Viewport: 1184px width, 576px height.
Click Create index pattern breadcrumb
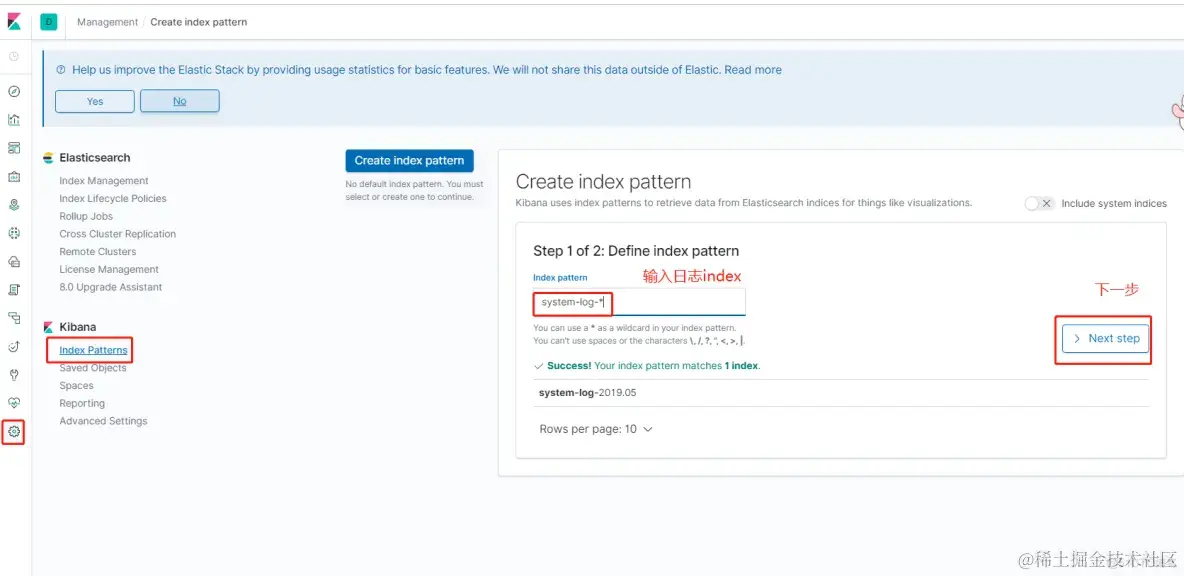pos(199,22)
